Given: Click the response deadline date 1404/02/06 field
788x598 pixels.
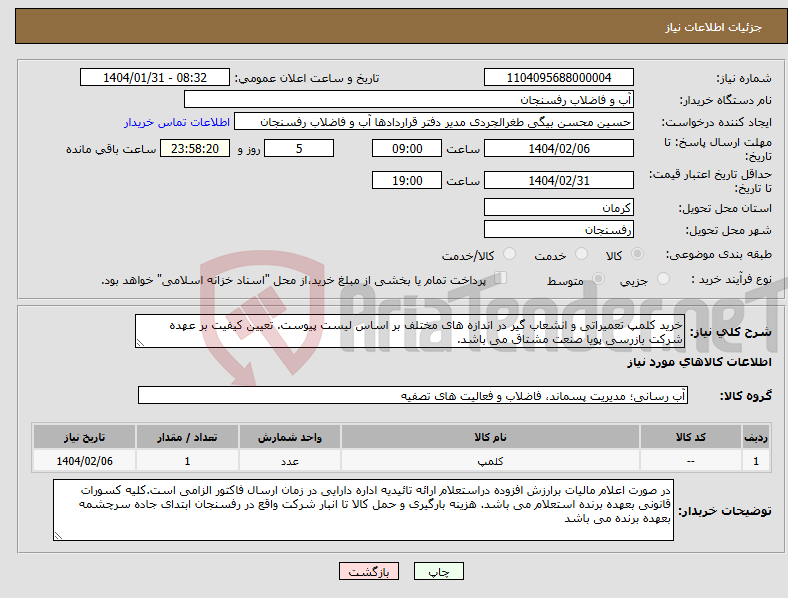Looking at the screenshot, I should click(558, 148).
